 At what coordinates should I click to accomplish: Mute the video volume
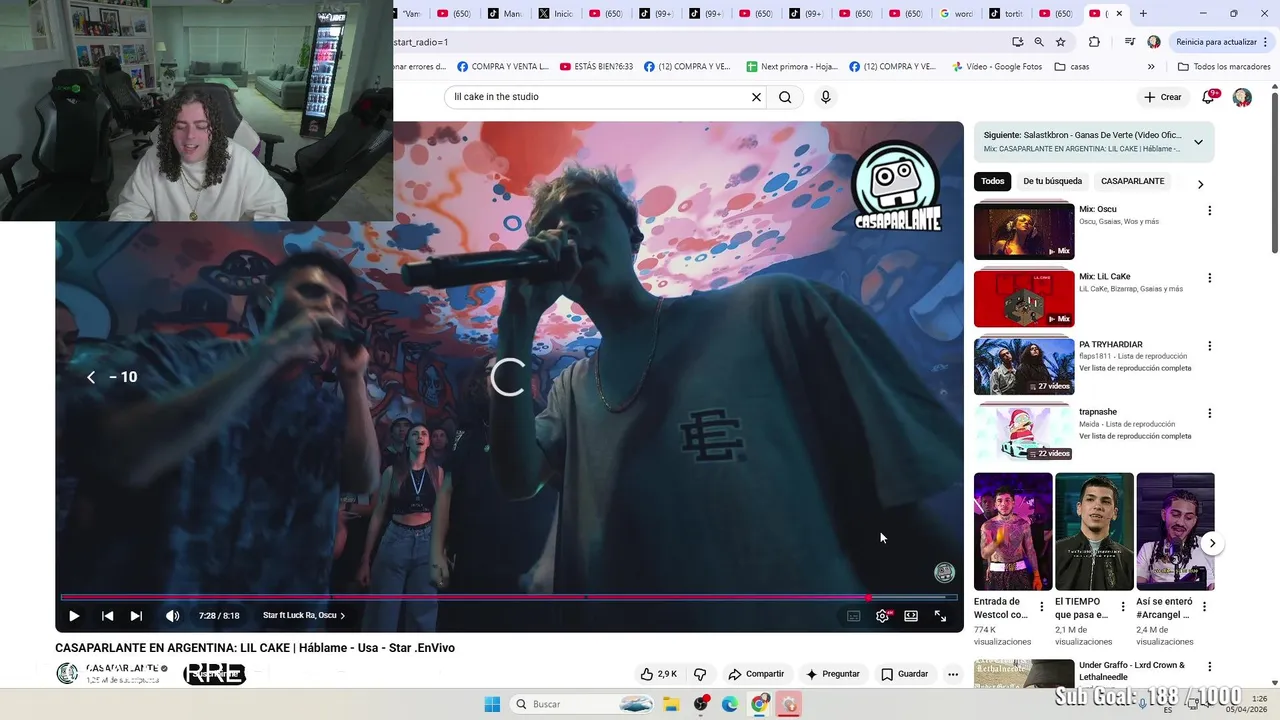click(172, 616)
